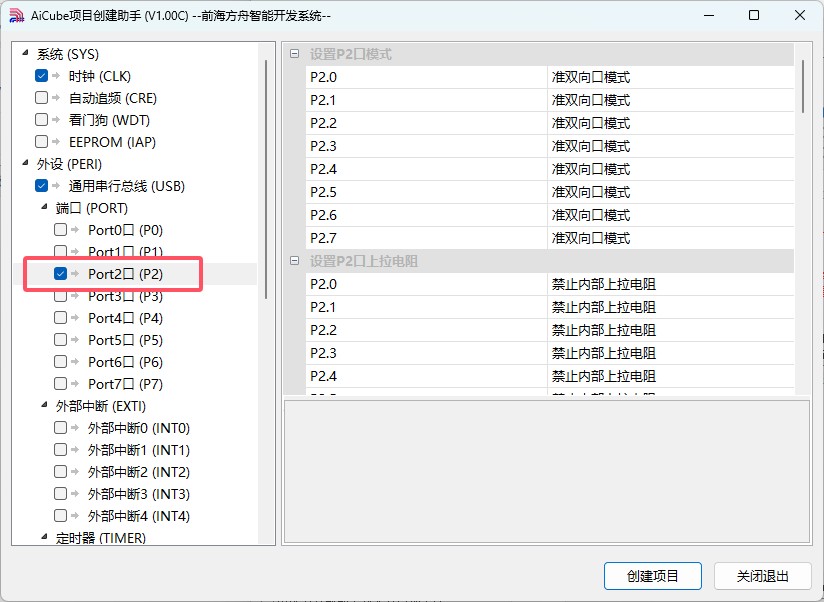Viewport: 824px width, 602px height.
Task: Open P2.1 mode value 准双向口模式
Action: [x=670, y=100]
